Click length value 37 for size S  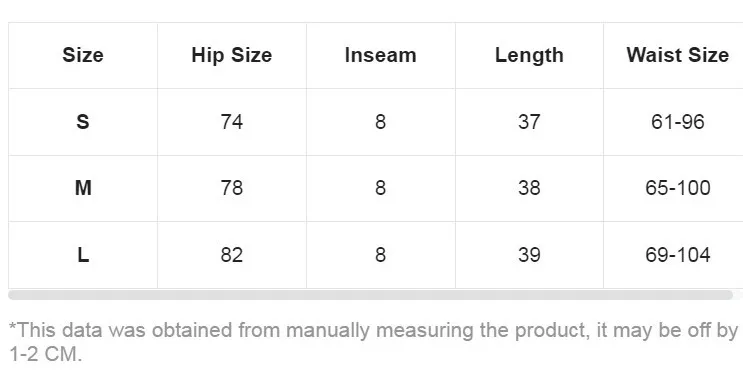point(529,122)
